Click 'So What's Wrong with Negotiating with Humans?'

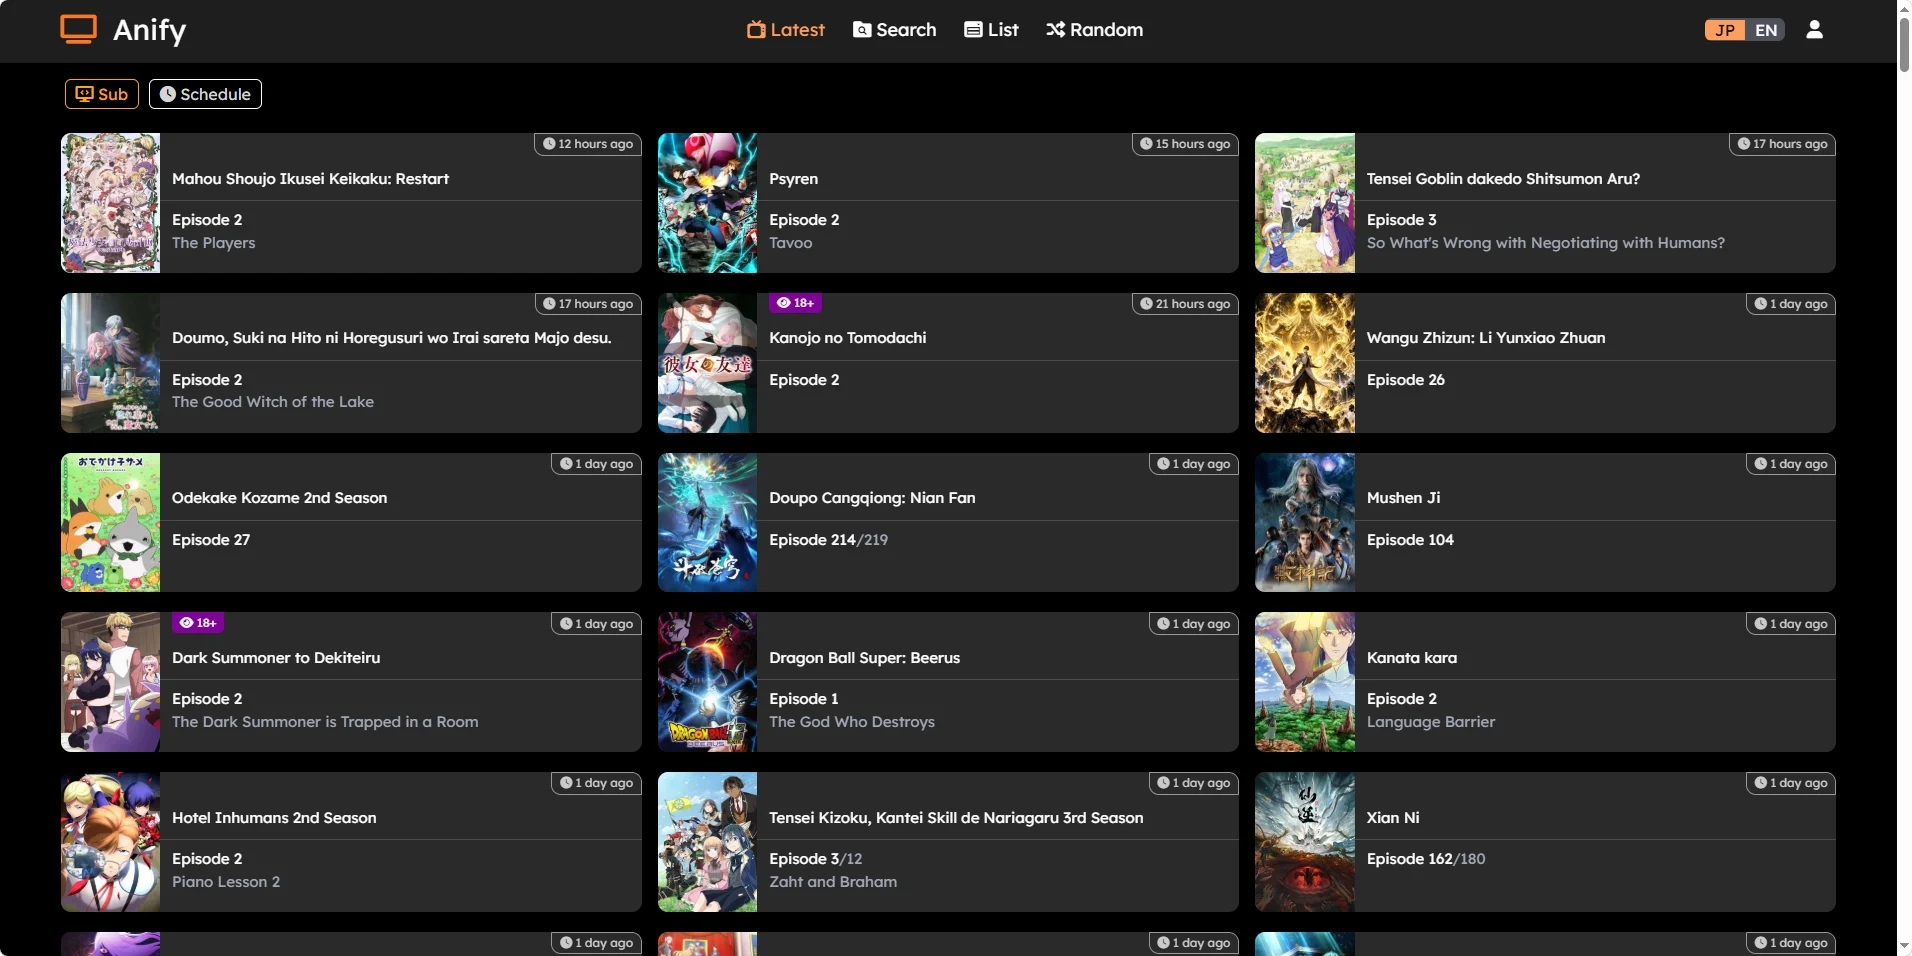coord(1545,243)
